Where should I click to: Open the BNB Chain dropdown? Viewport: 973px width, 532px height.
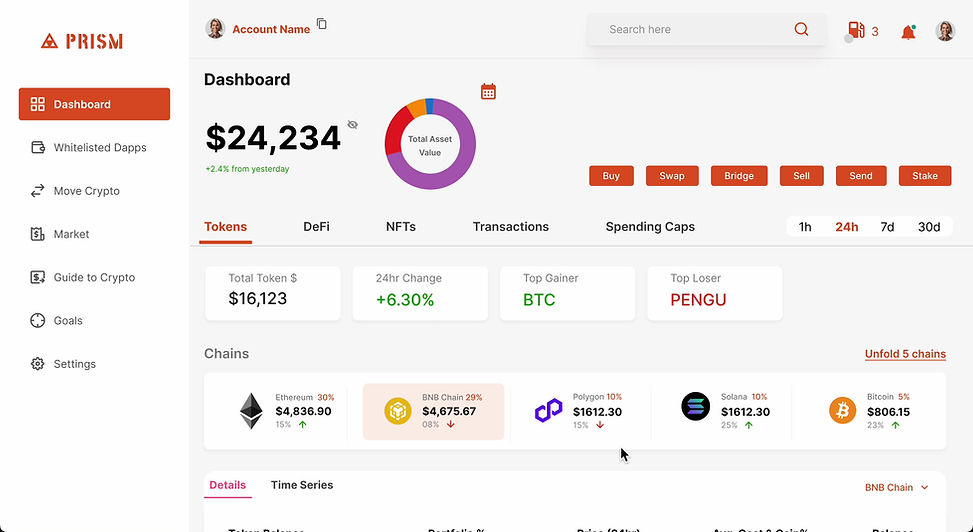pos(897,487)
